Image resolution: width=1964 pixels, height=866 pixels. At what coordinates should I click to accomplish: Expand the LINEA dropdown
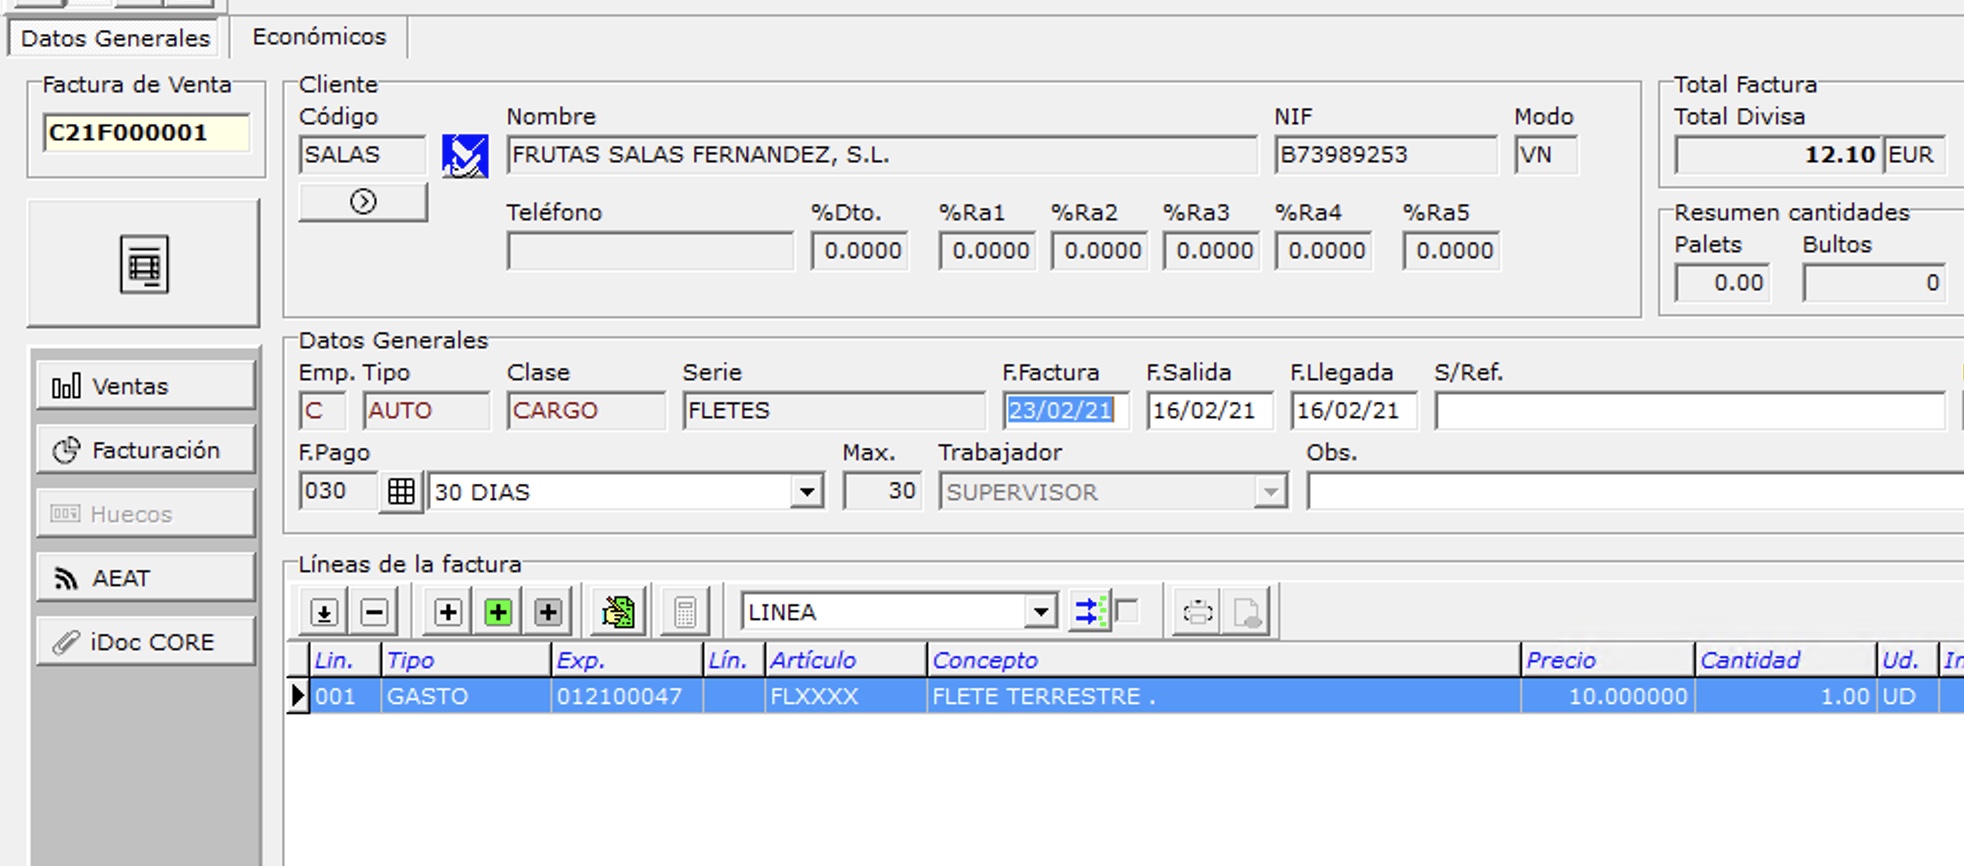coord(1040,612)
